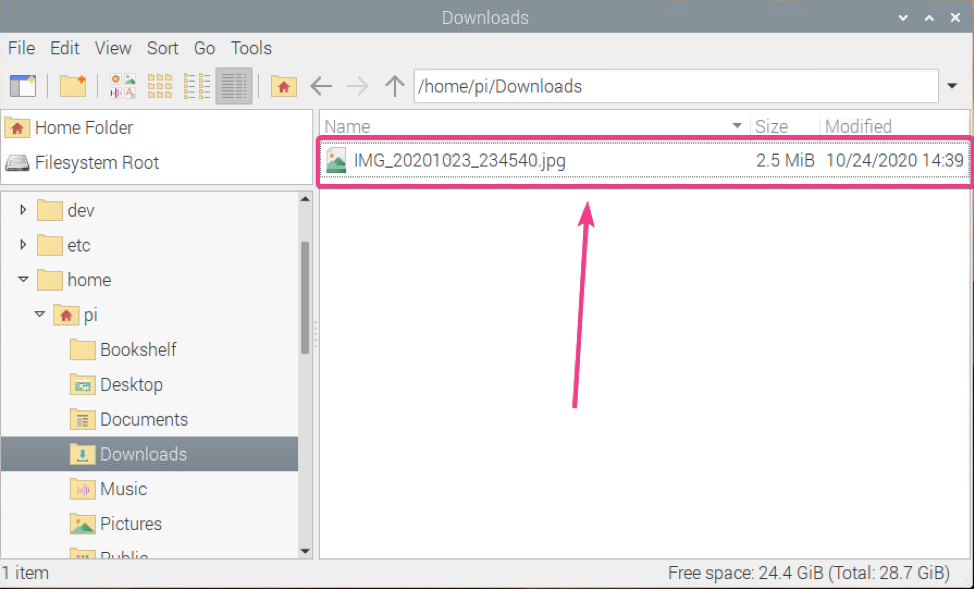Click the path bar /home/pi/Downloads

676,86
